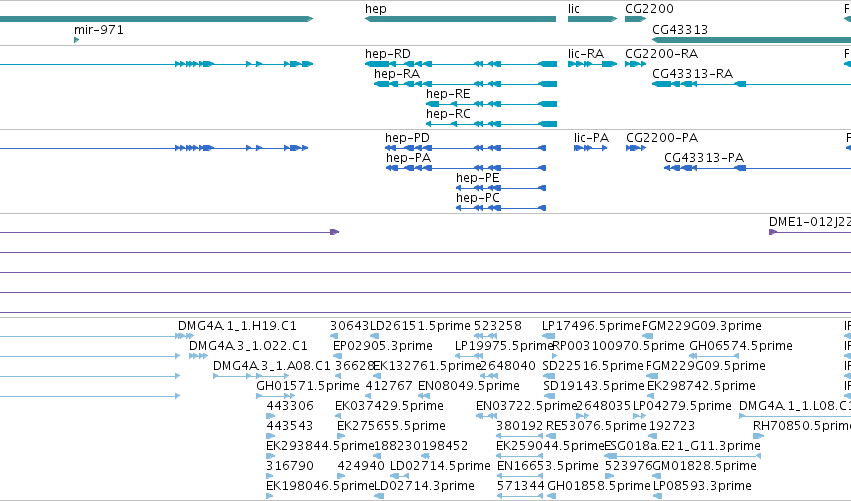Viewport: 851px width, 501px height.
Task: Select the EN03722.5prime EST
Action: pyautogui.click(x=486, y=416)
